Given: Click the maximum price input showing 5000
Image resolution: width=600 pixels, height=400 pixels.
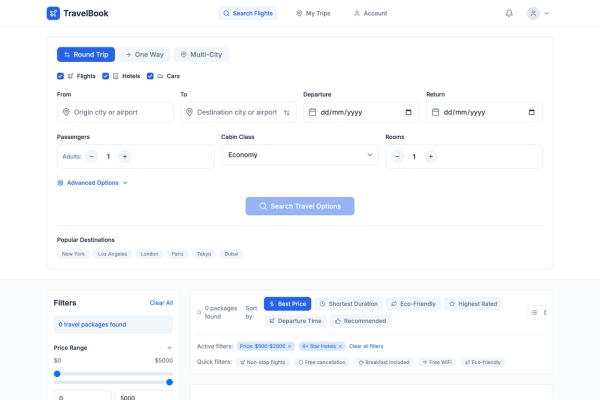Looking at the screenshot, I should pos(144,397).
